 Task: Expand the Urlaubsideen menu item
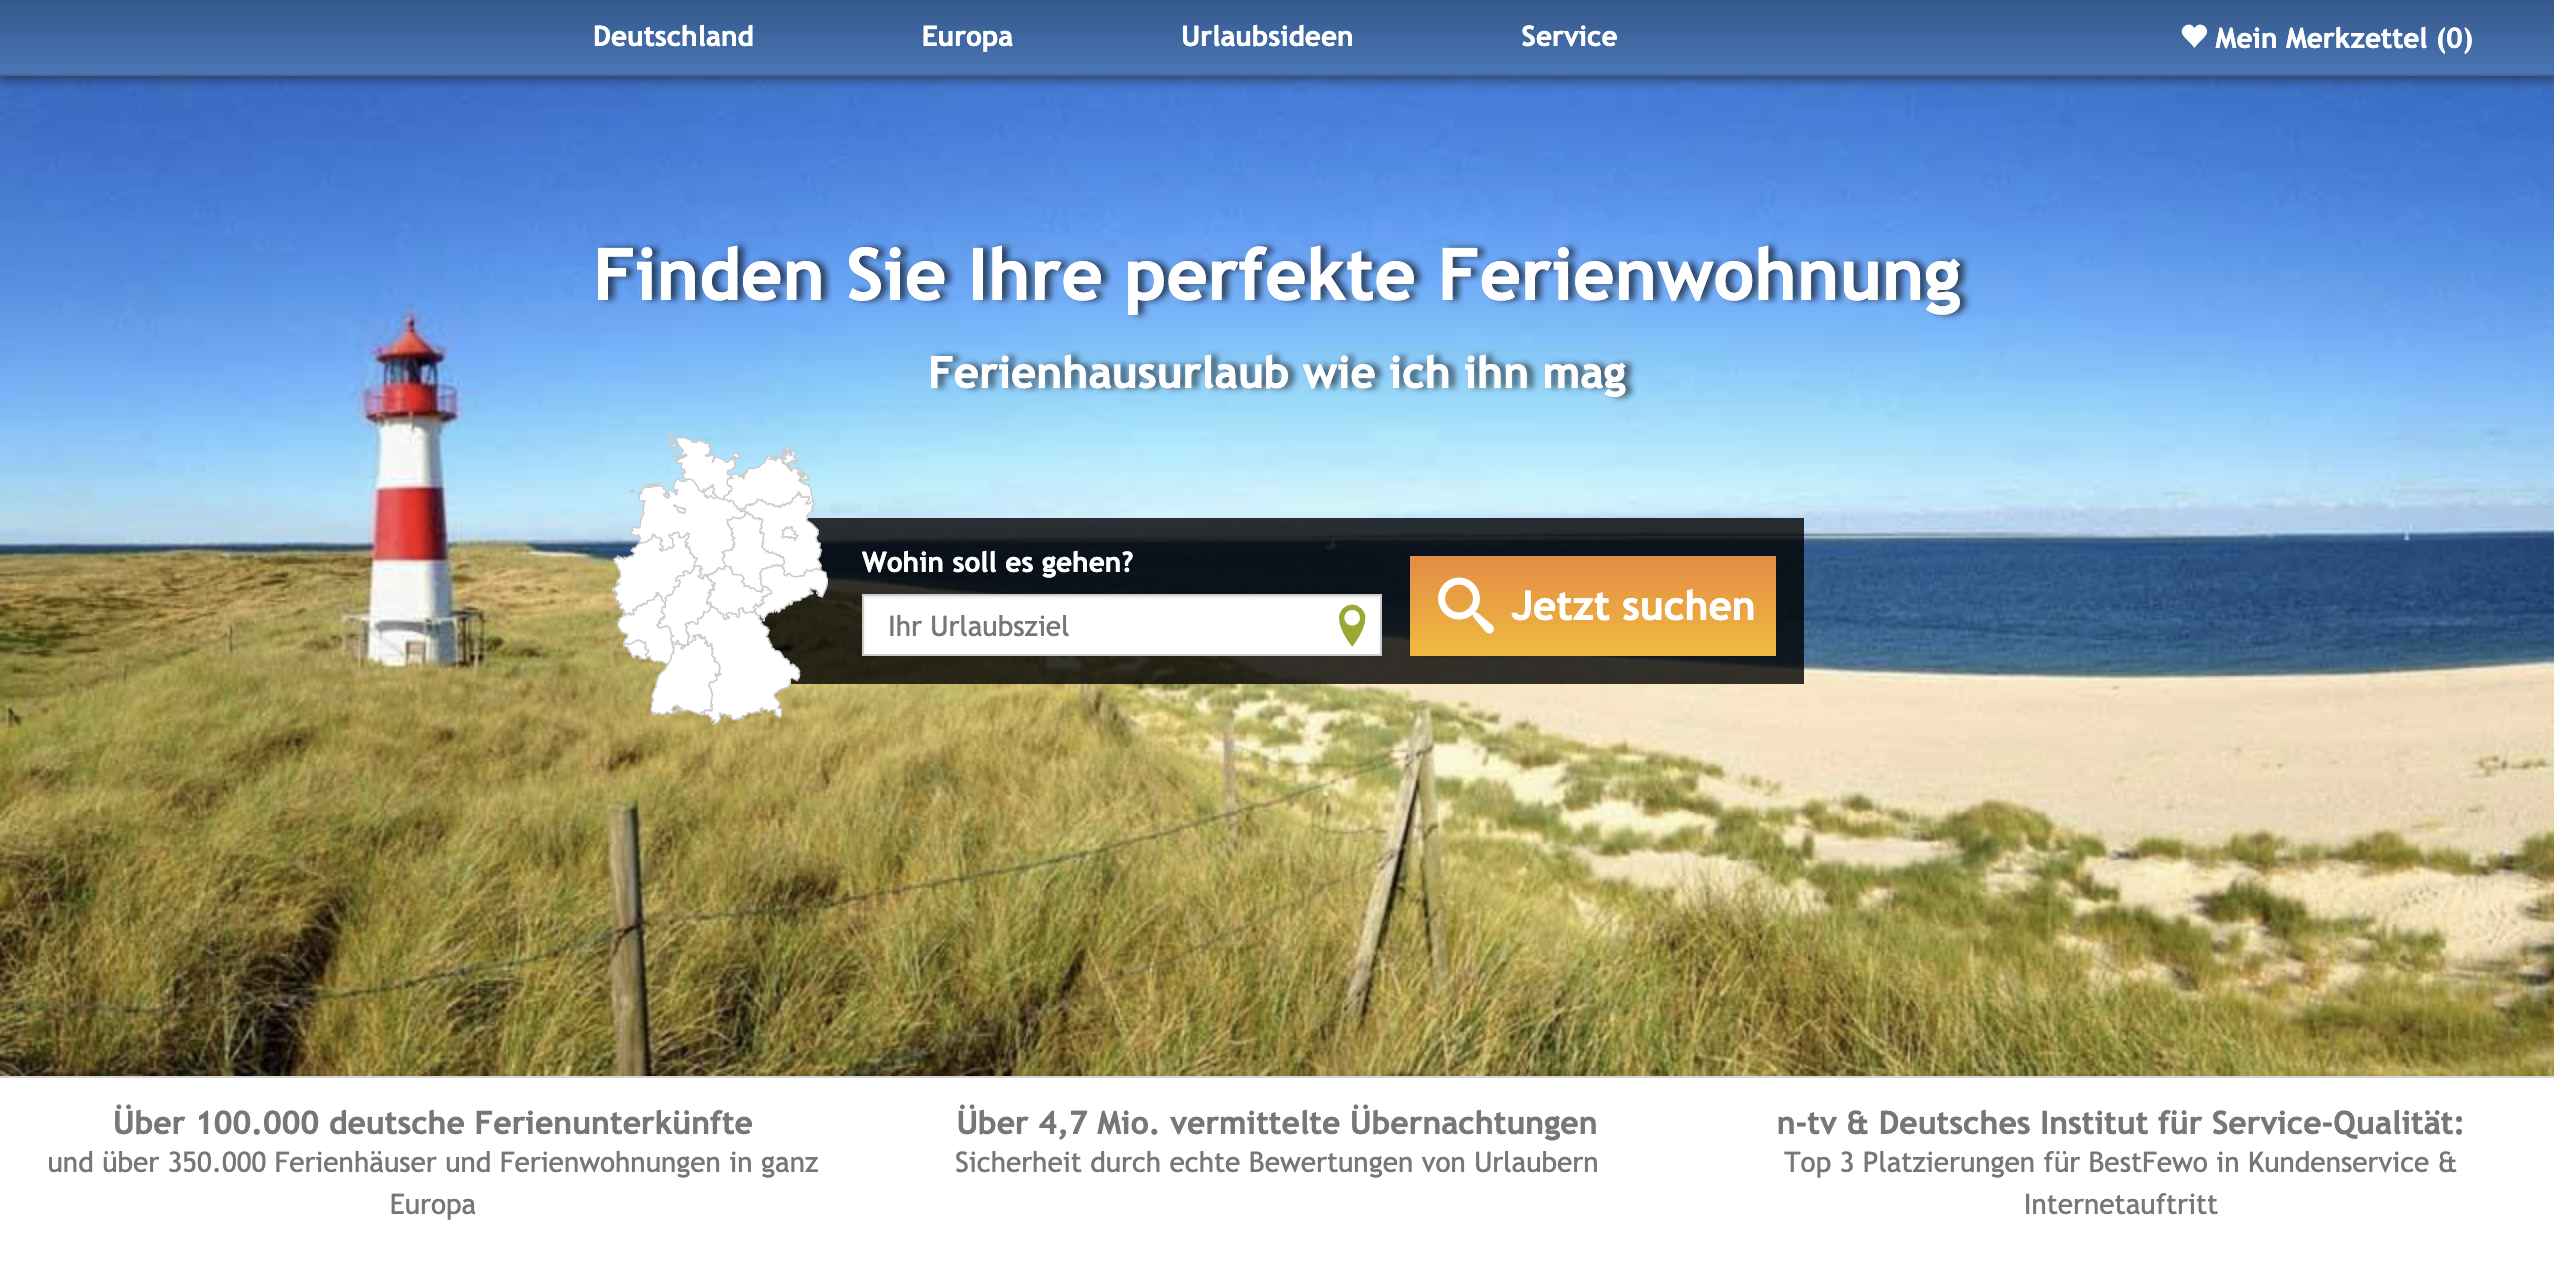1266,37
